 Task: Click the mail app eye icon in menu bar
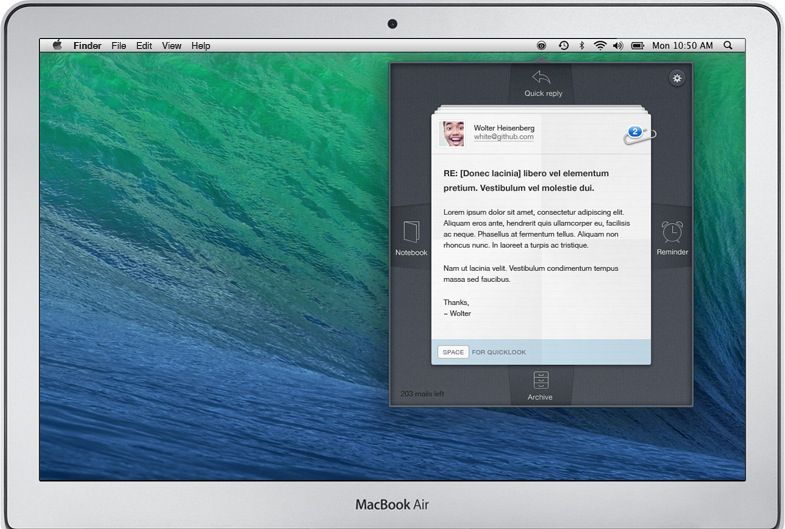pos(541,46)
